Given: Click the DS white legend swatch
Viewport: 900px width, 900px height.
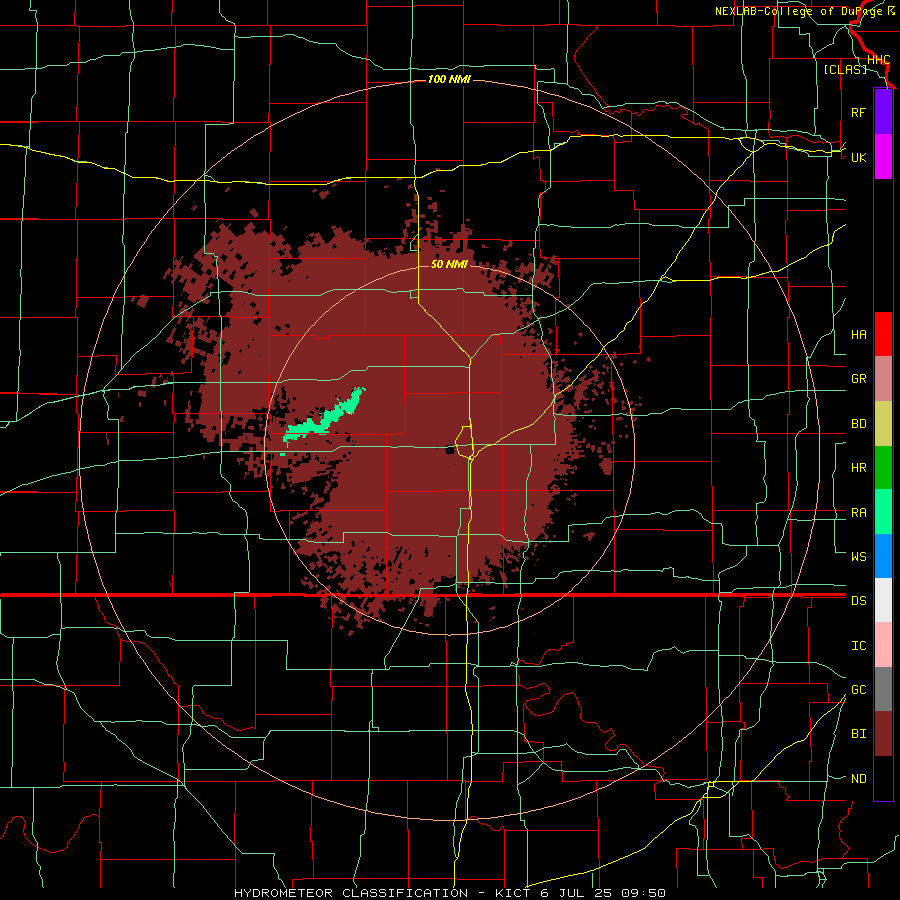Looking at the screenshot, I should point(883,600).
